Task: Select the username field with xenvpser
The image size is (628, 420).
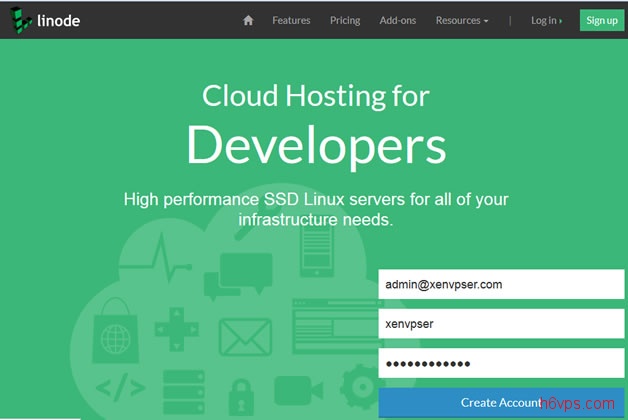Action: (501, 324)
